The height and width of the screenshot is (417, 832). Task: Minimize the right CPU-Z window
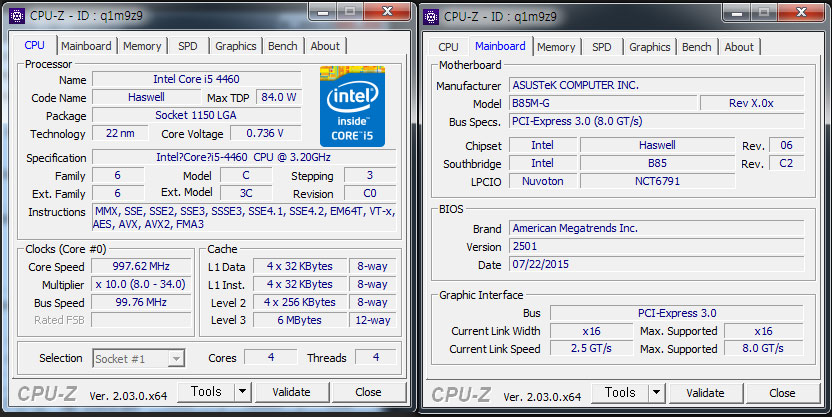pyautogui.click(x=738, y=12)
